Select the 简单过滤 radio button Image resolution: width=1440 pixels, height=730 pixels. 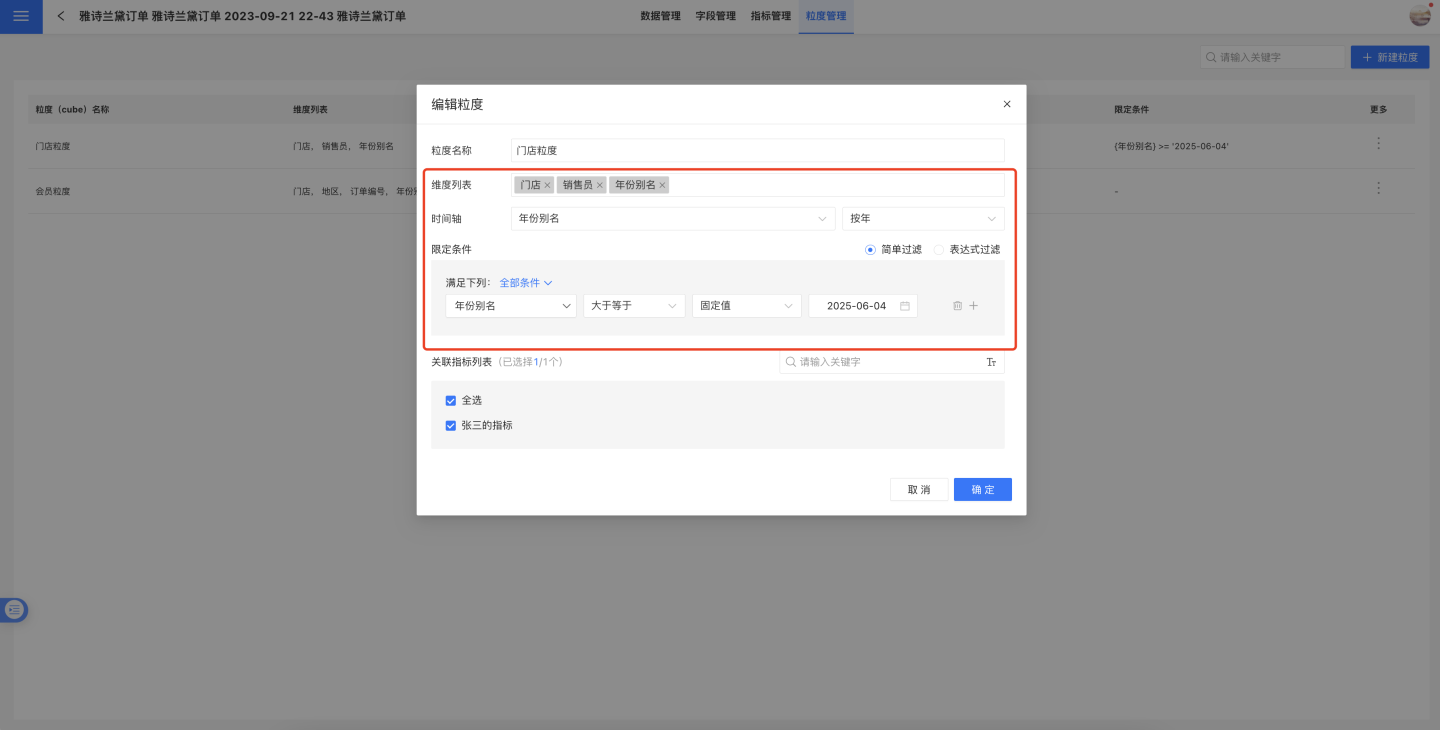(870, 249)
